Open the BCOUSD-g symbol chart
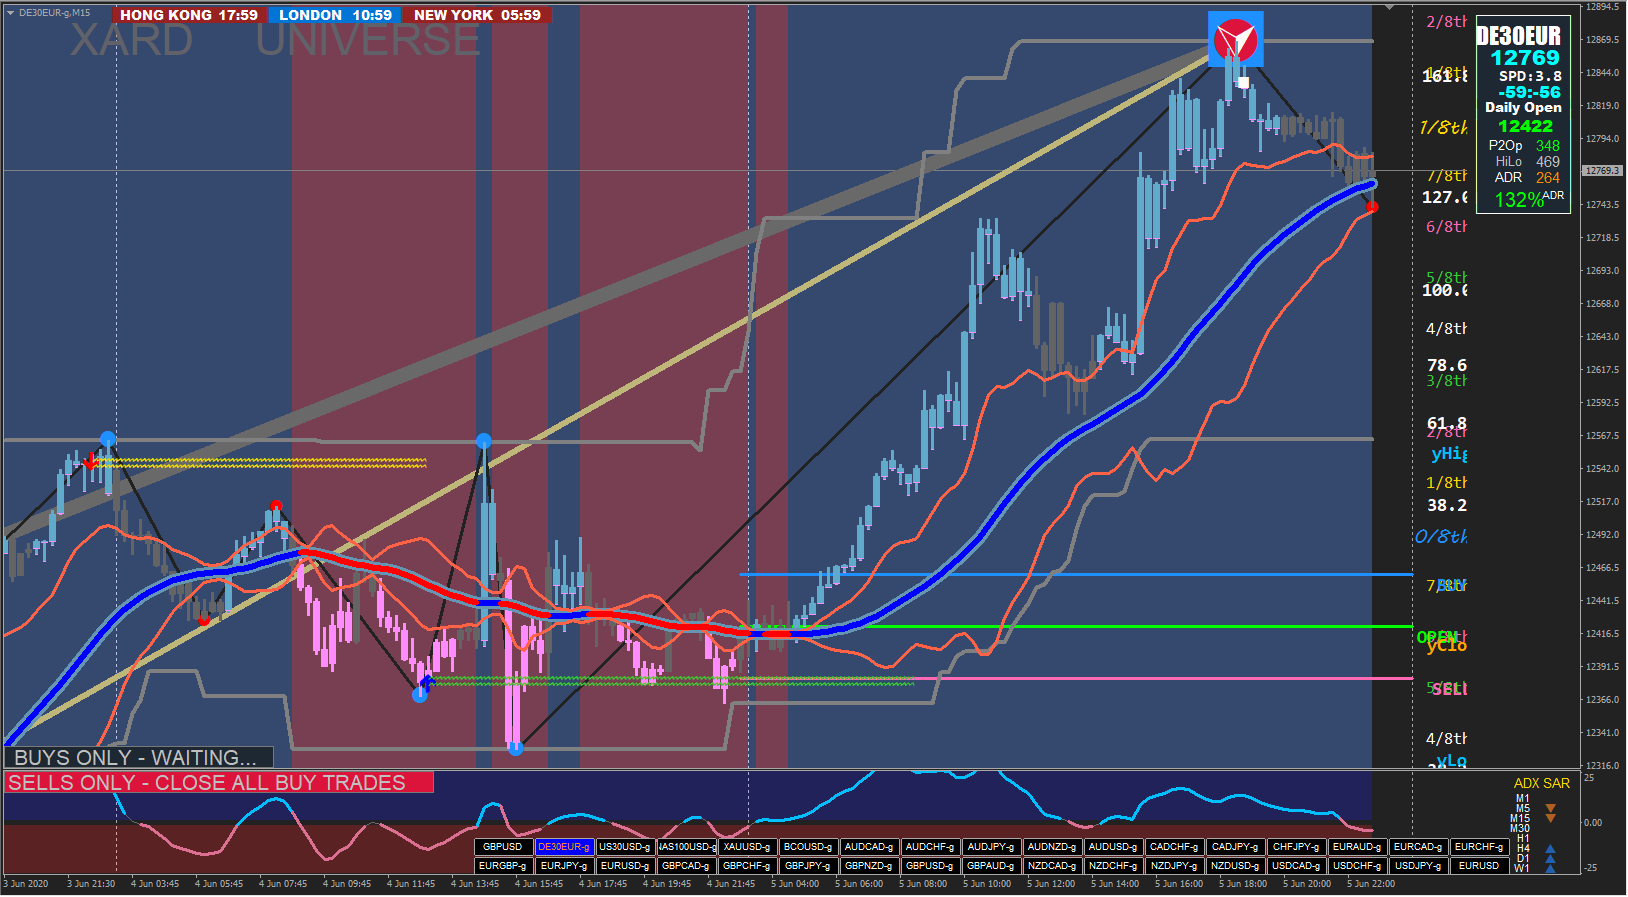 click(x=808, y=847)
